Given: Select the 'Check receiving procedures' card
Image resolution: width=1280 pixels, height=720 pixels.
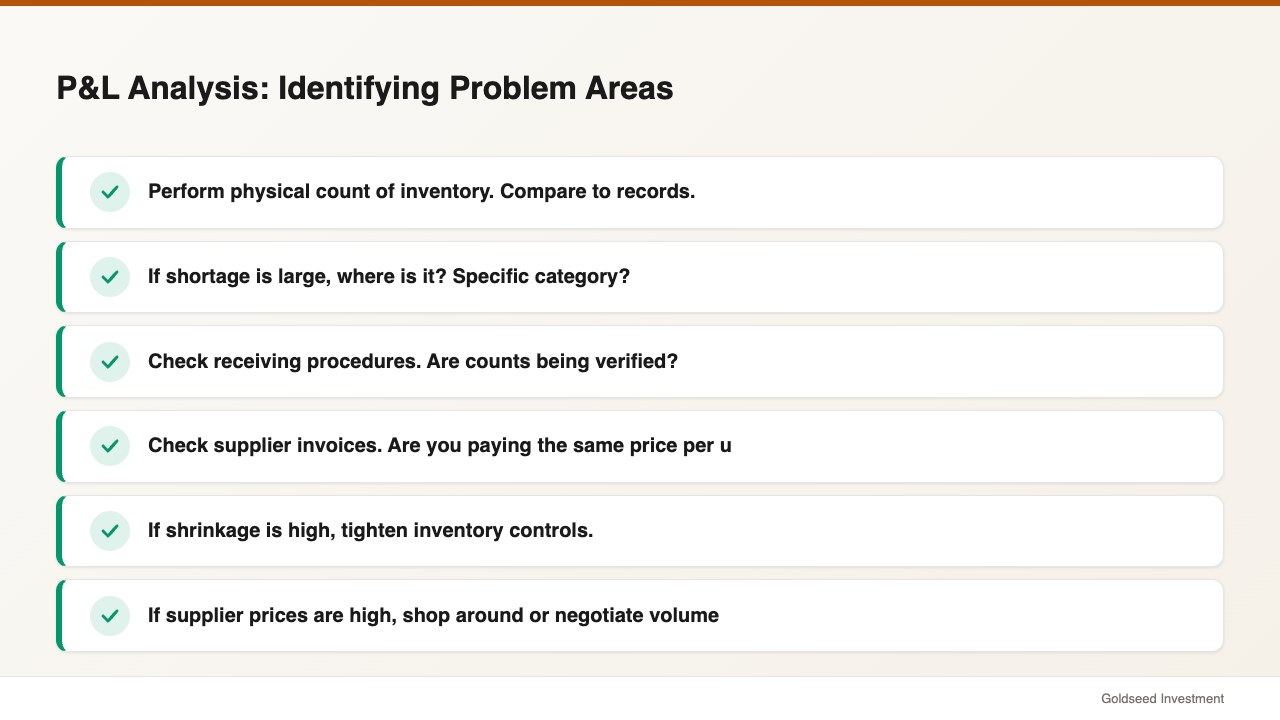Looking at the screenshot, I should coord(640,362).
